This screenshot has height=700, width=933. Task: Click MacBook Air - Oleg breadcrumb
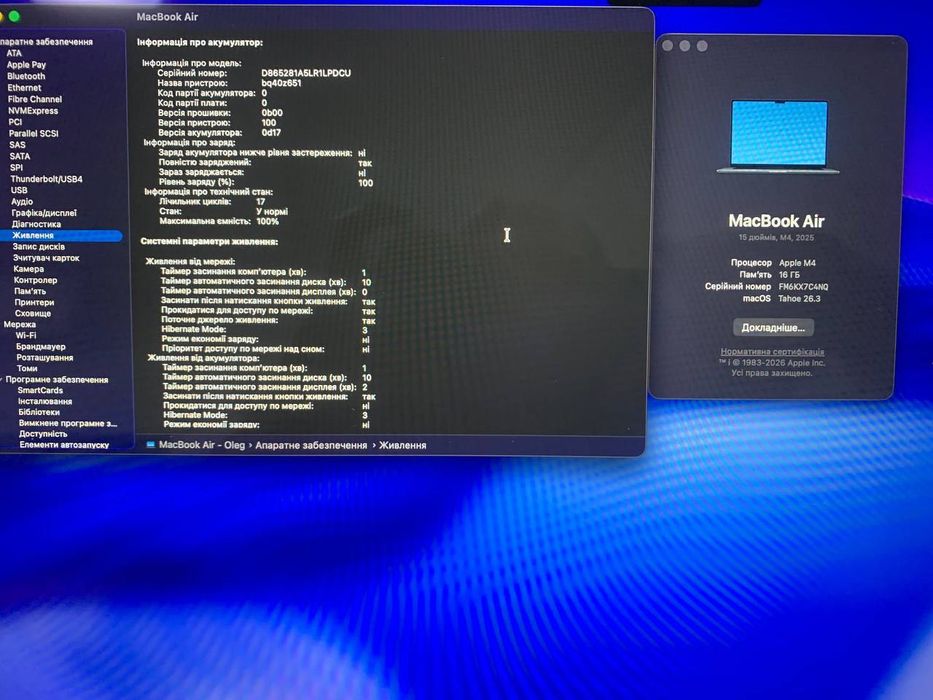(x=202, y=445)
